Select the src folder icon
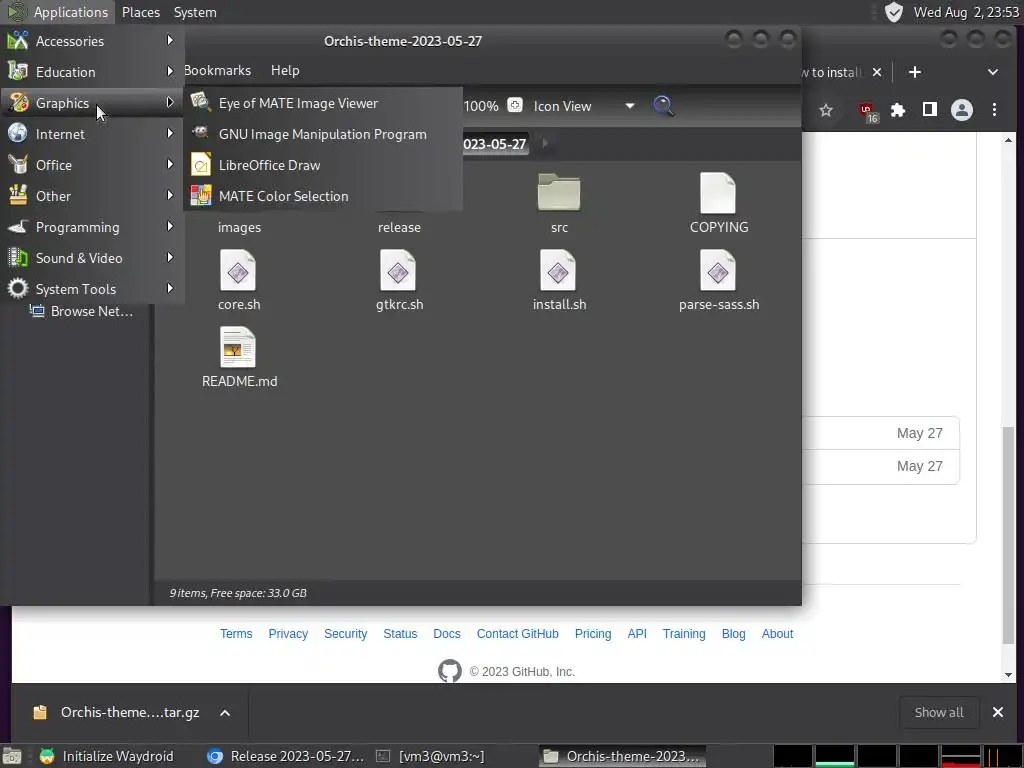This screenshot has width=1024, height=768. tap(559, 192)
